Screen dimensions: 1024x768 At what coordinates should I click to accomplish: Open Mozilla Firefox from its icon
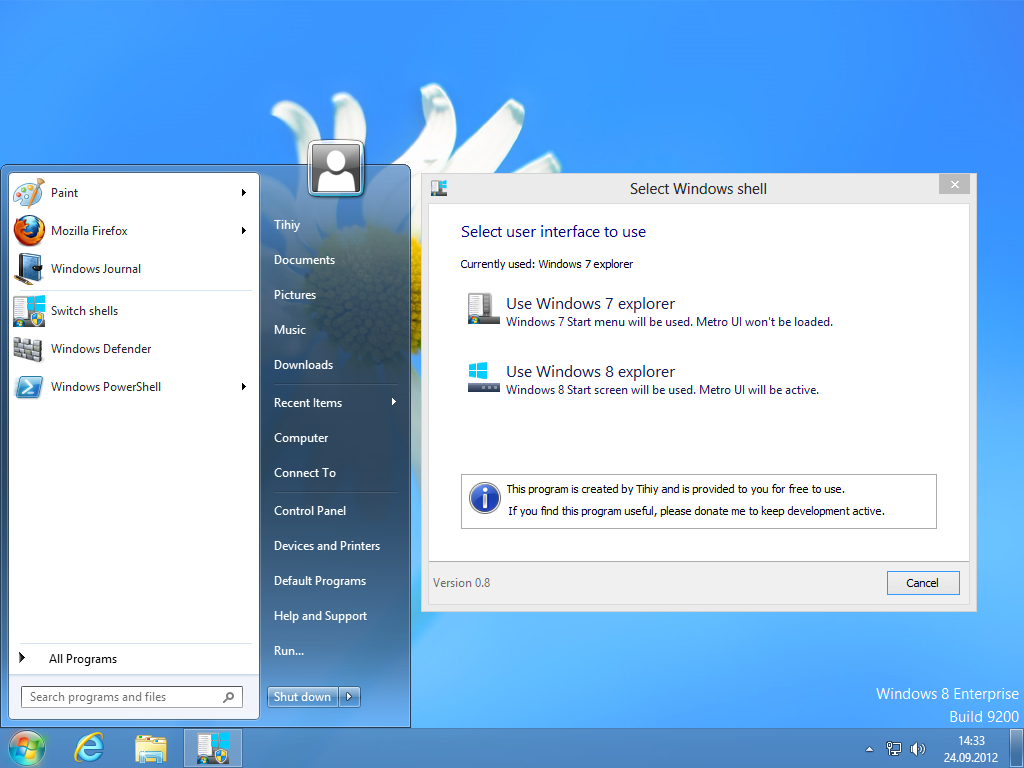point(29,231)
